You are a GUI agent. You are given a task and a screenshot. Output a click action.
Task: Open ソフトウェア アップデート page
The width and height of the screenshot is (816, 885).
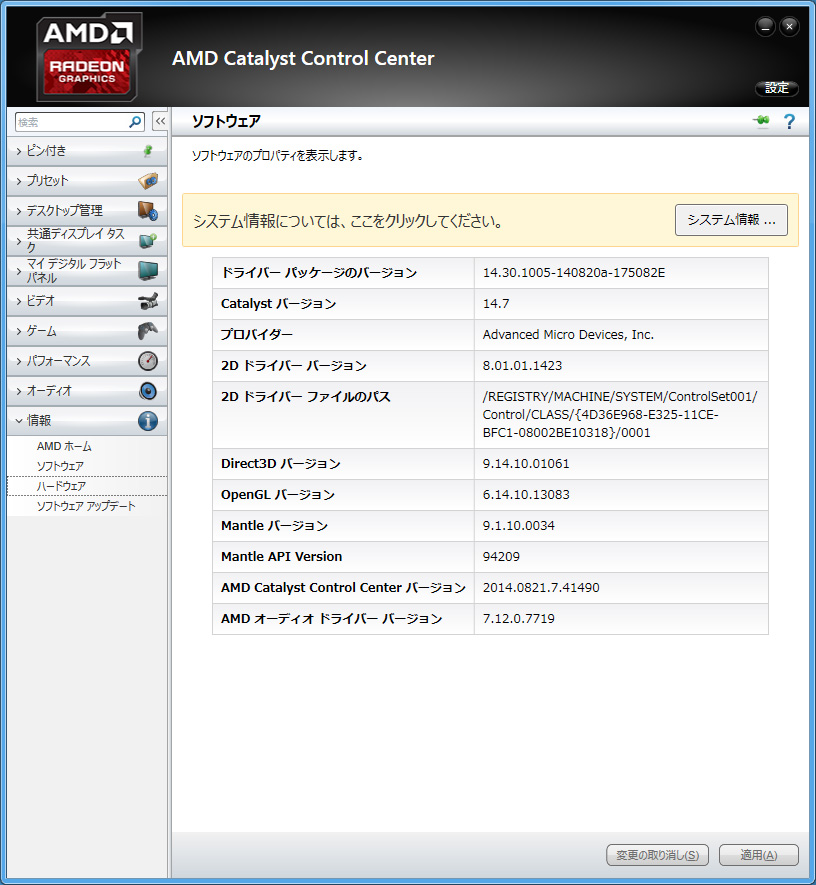[x=87, y=506]
